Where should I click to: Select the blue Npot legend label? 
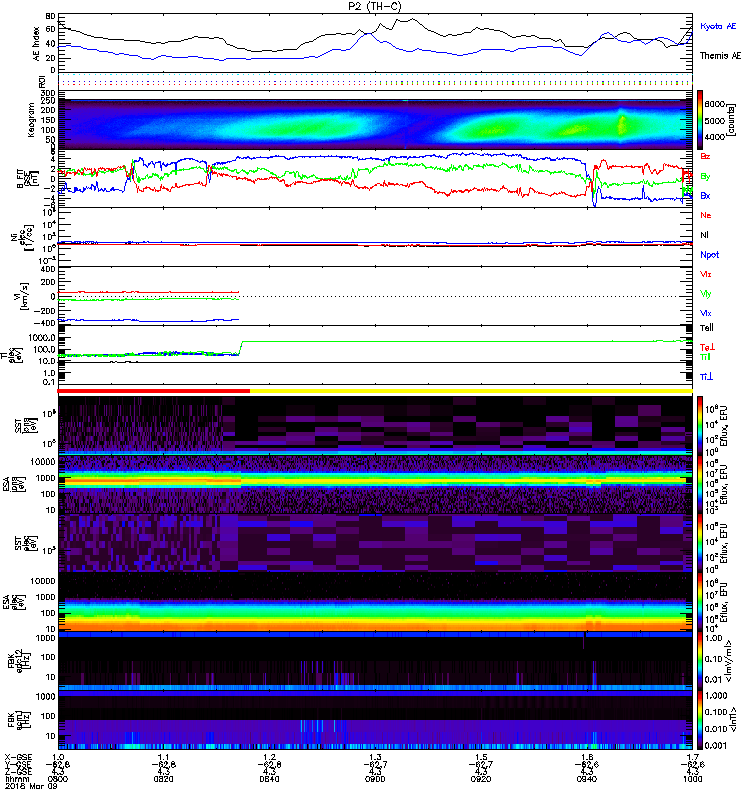[x=709, y=255]
